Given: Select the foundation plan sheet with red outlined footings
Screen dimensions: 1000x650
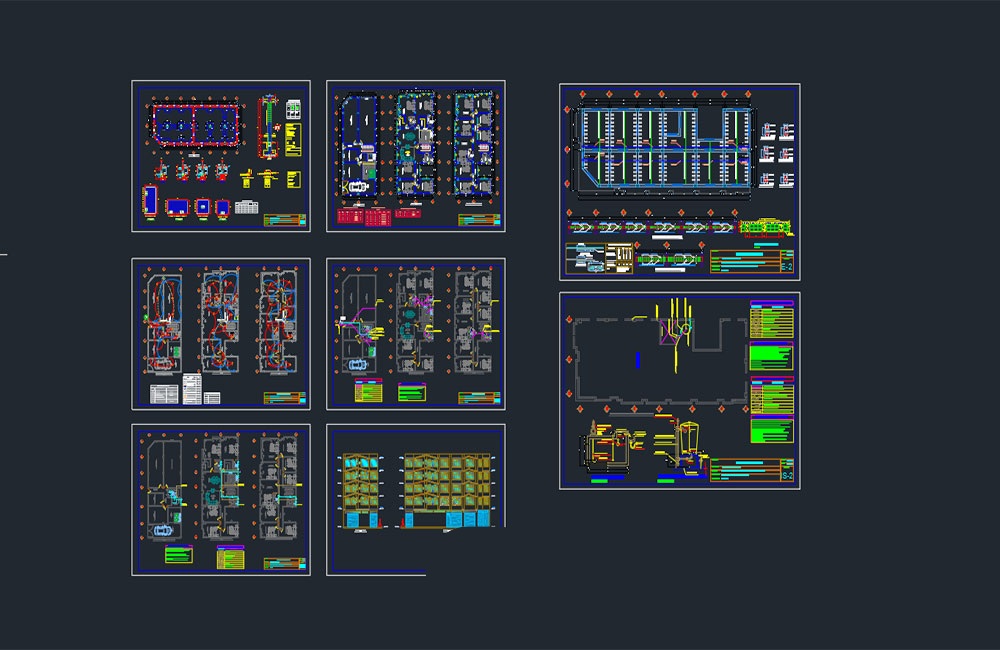Looking at the screenshot, I should (x=221, y=156).
